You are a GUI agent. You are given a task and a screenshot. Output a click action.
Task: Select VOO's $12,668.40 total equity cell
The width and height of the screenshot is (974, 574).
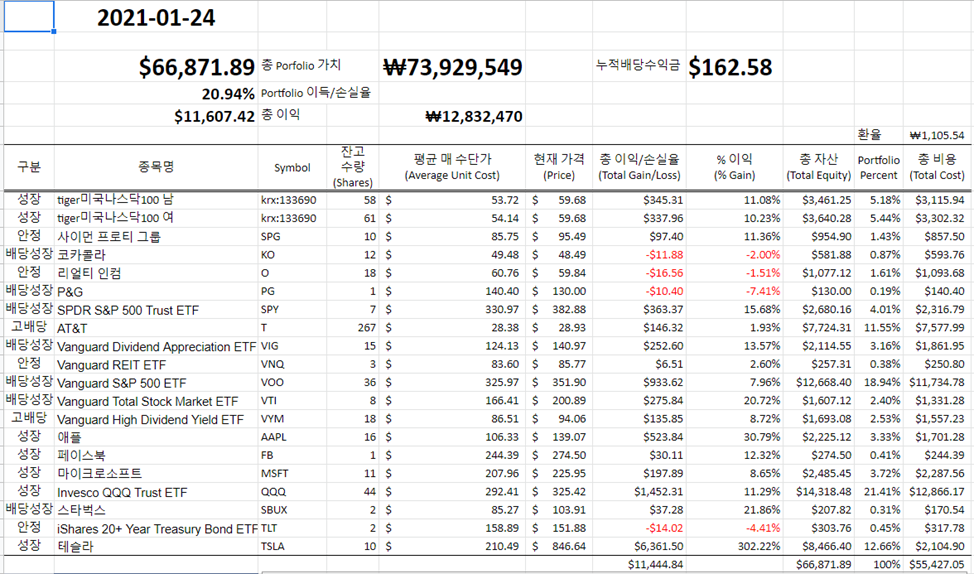(818, 382)
